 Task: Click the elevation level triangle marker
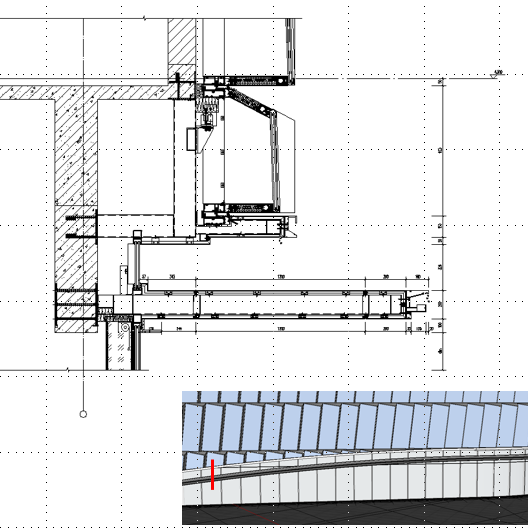[x=494, y=76]
